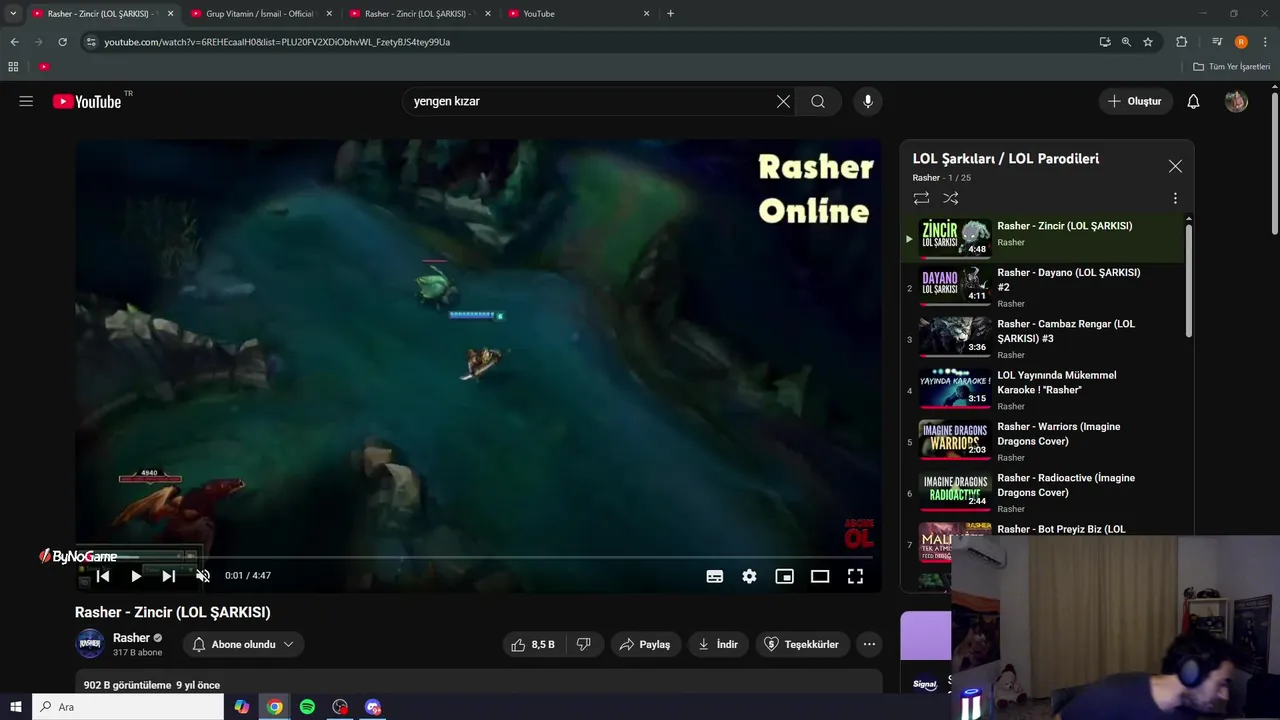Open the YouTube hamburger guide menu
This screenshot has width=1280, height=720.
click(x=26, y=101)
